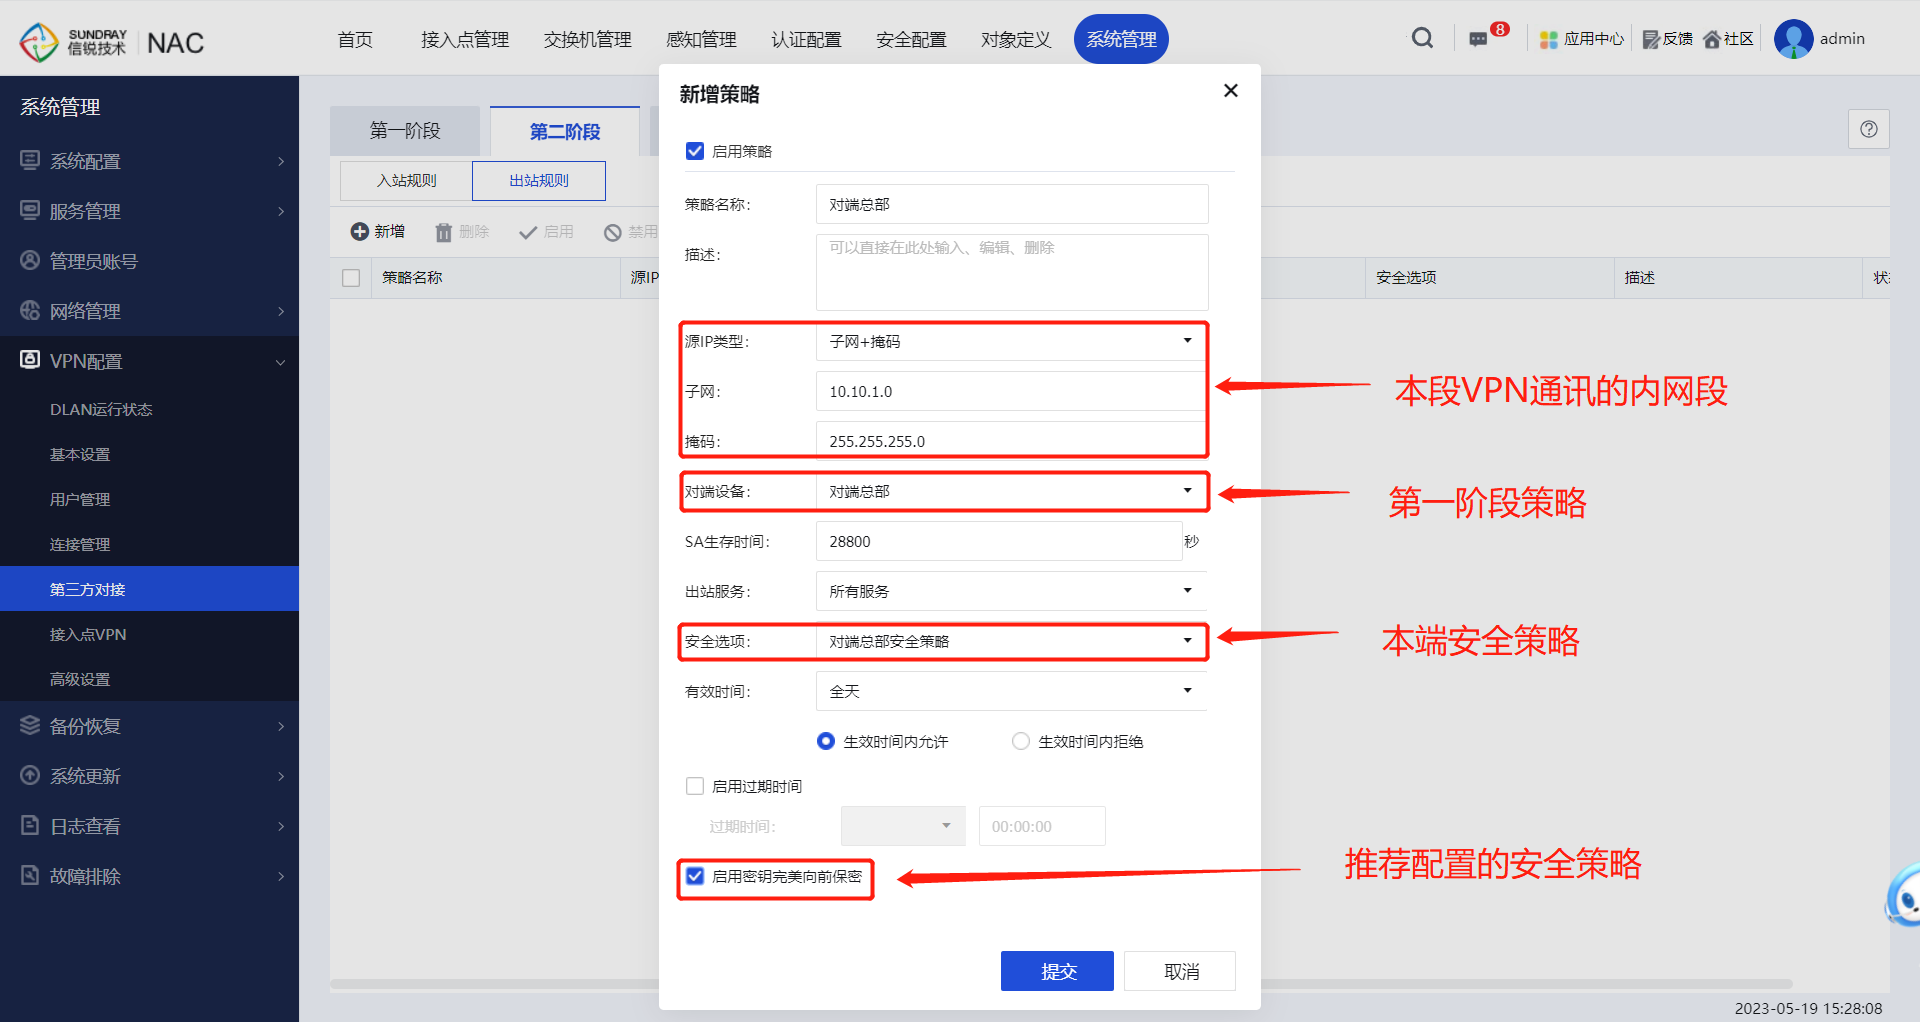1920x1022 pixels.
Task: Open the 对端设备 dropdown
Action: coord(1011,491)
